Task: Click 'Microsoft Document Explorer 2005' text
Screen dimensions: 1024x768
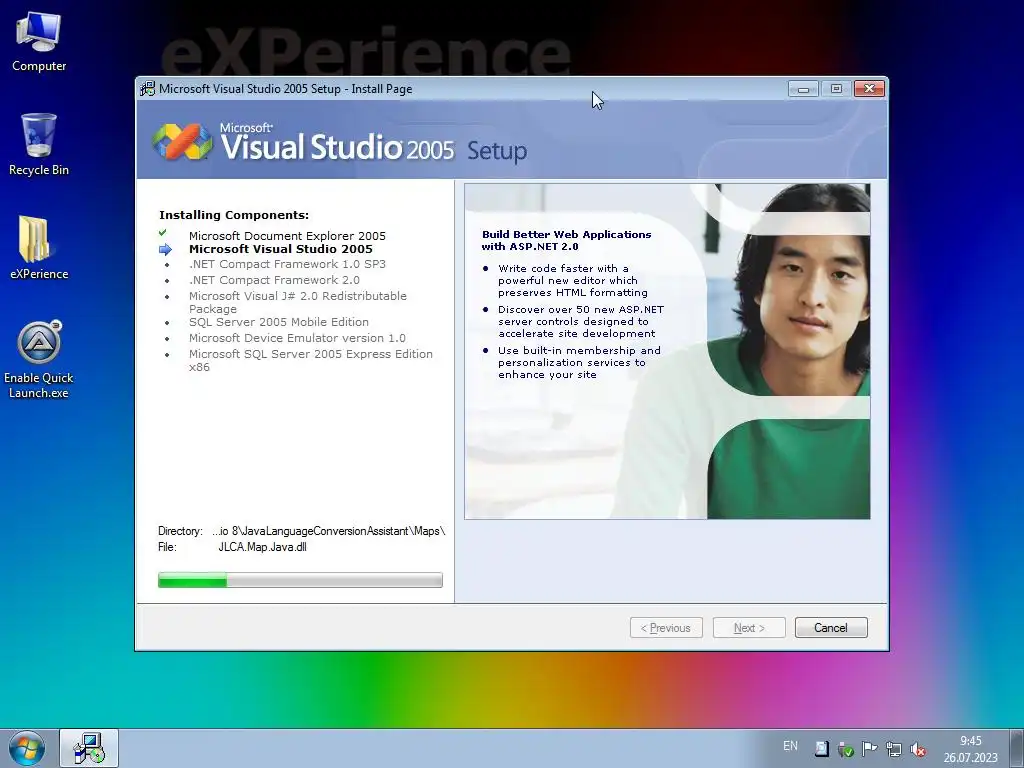Action: click(287, 236)
